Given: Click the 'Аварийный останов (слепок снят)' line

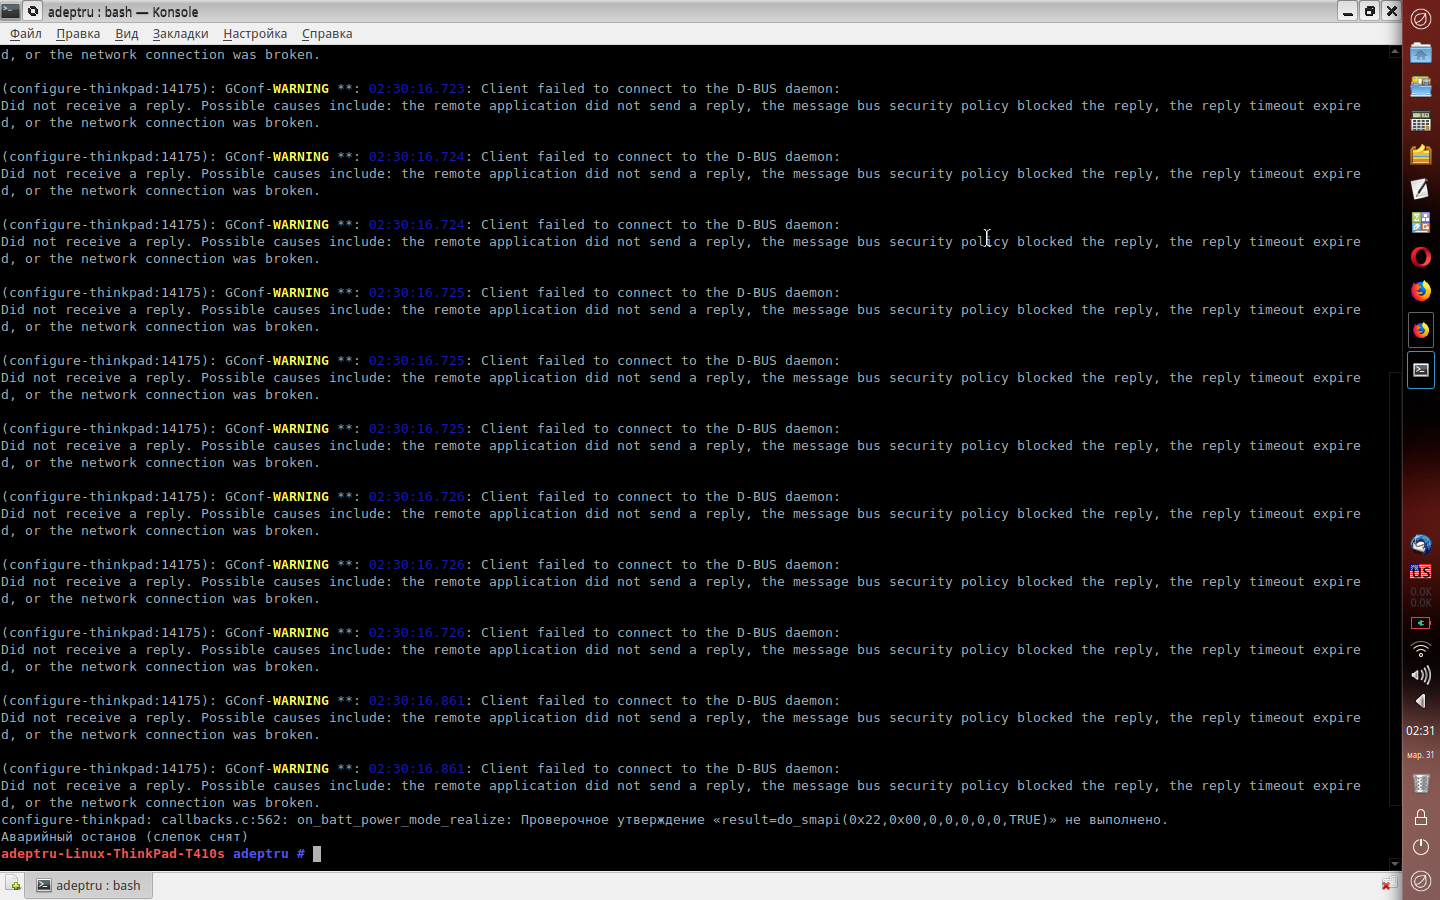Looking at the screenshot, I should click(x=125, y=837).
